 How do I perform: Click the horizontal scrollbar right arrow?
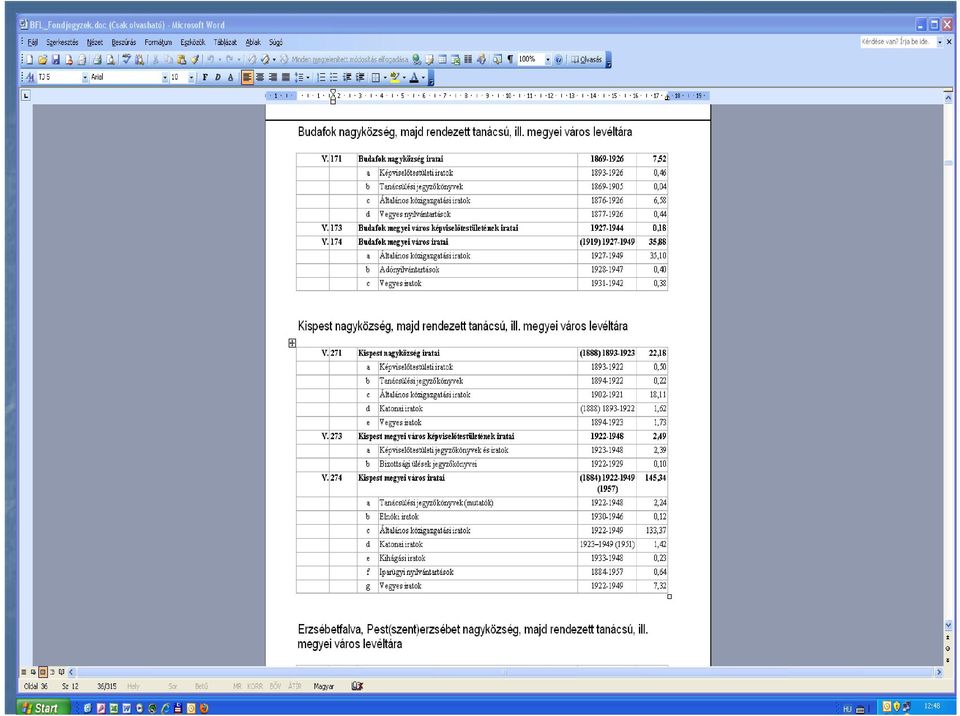click(x=939, y=672)
